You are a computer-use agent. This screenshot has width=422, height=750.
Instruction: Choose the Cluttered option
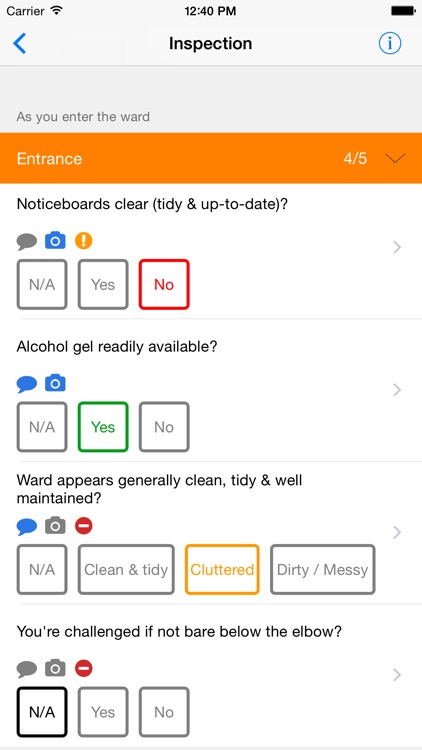(x=222, y=569)
